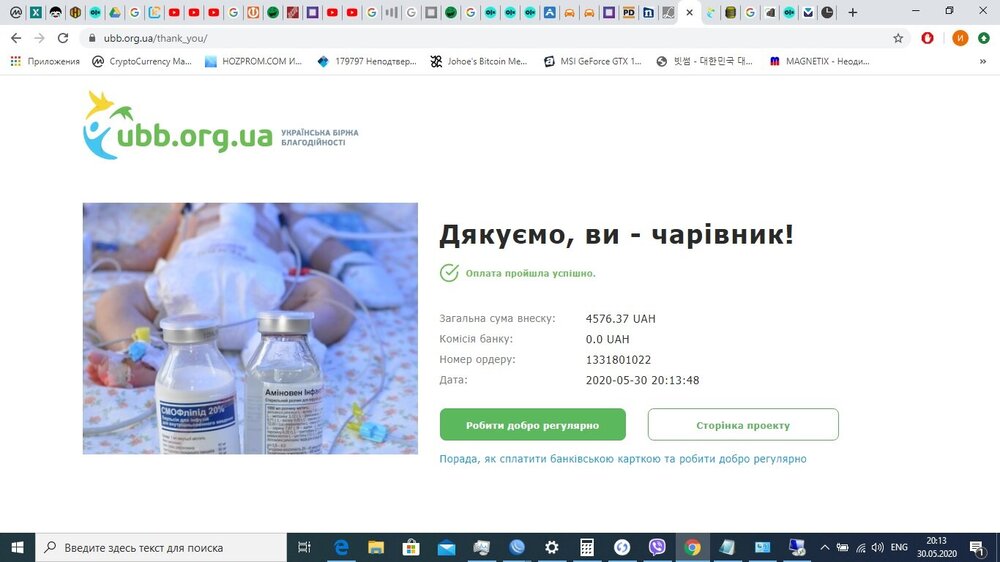The image size is (1000, 562).
Task: Click the Windows search input field
Action: (x=161, y=547)
